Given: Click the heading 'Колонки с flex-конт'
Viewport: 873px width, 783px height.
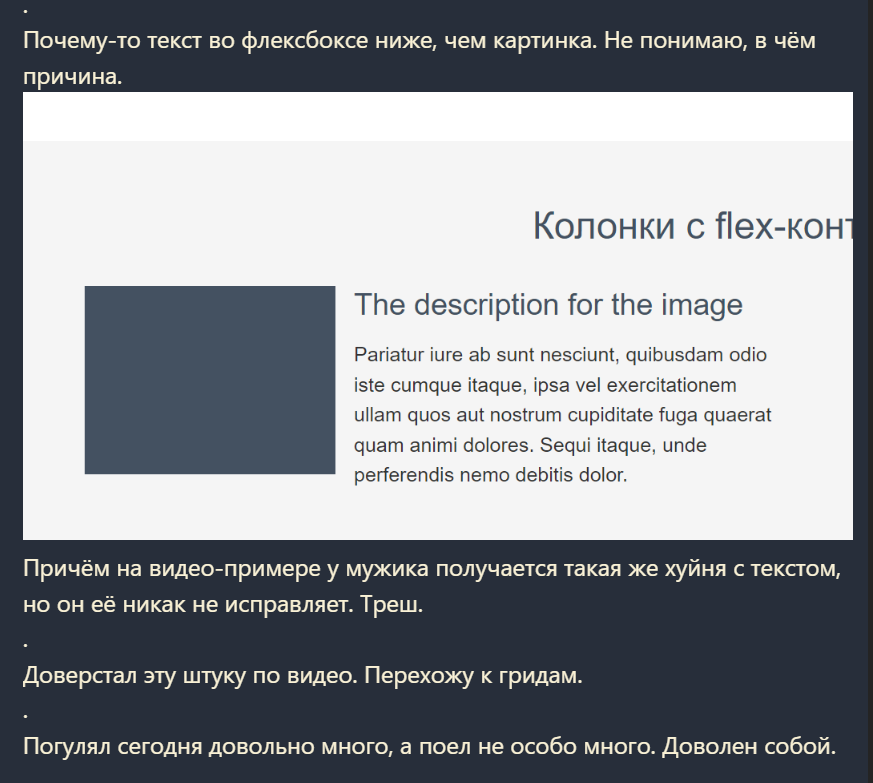Looking at the screenshot, I should 693,226.
